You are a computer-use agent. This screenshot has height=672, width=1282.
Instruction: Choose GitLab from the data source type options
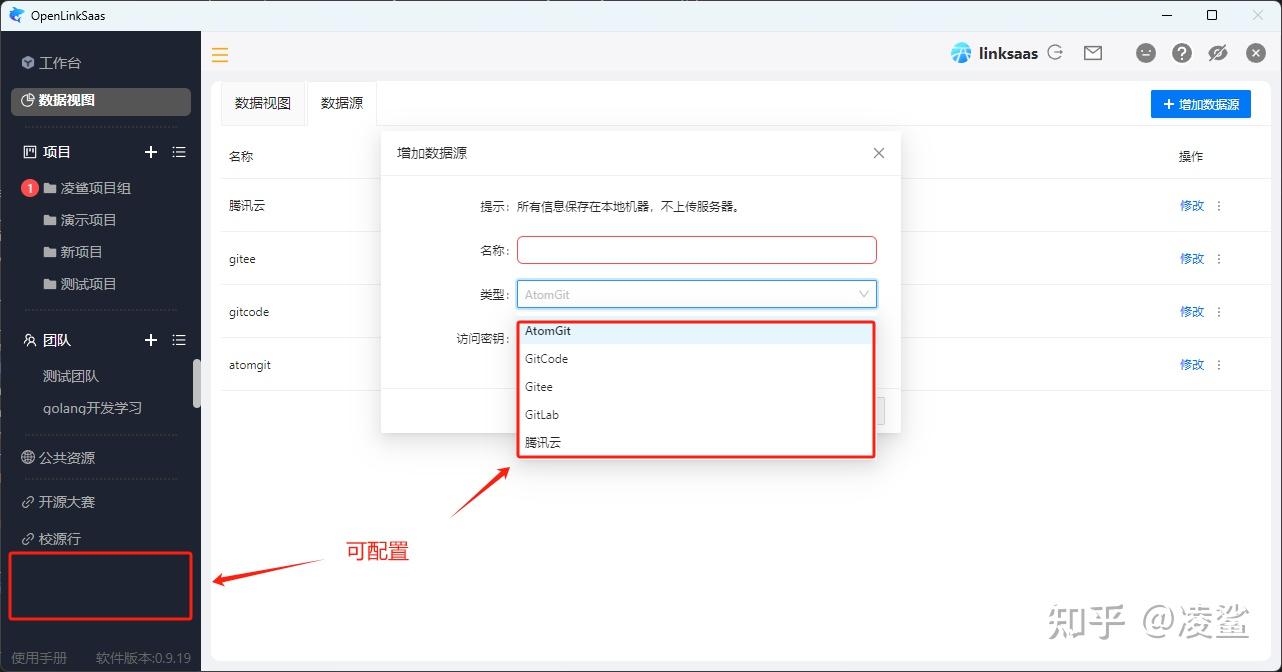(541, 414)
